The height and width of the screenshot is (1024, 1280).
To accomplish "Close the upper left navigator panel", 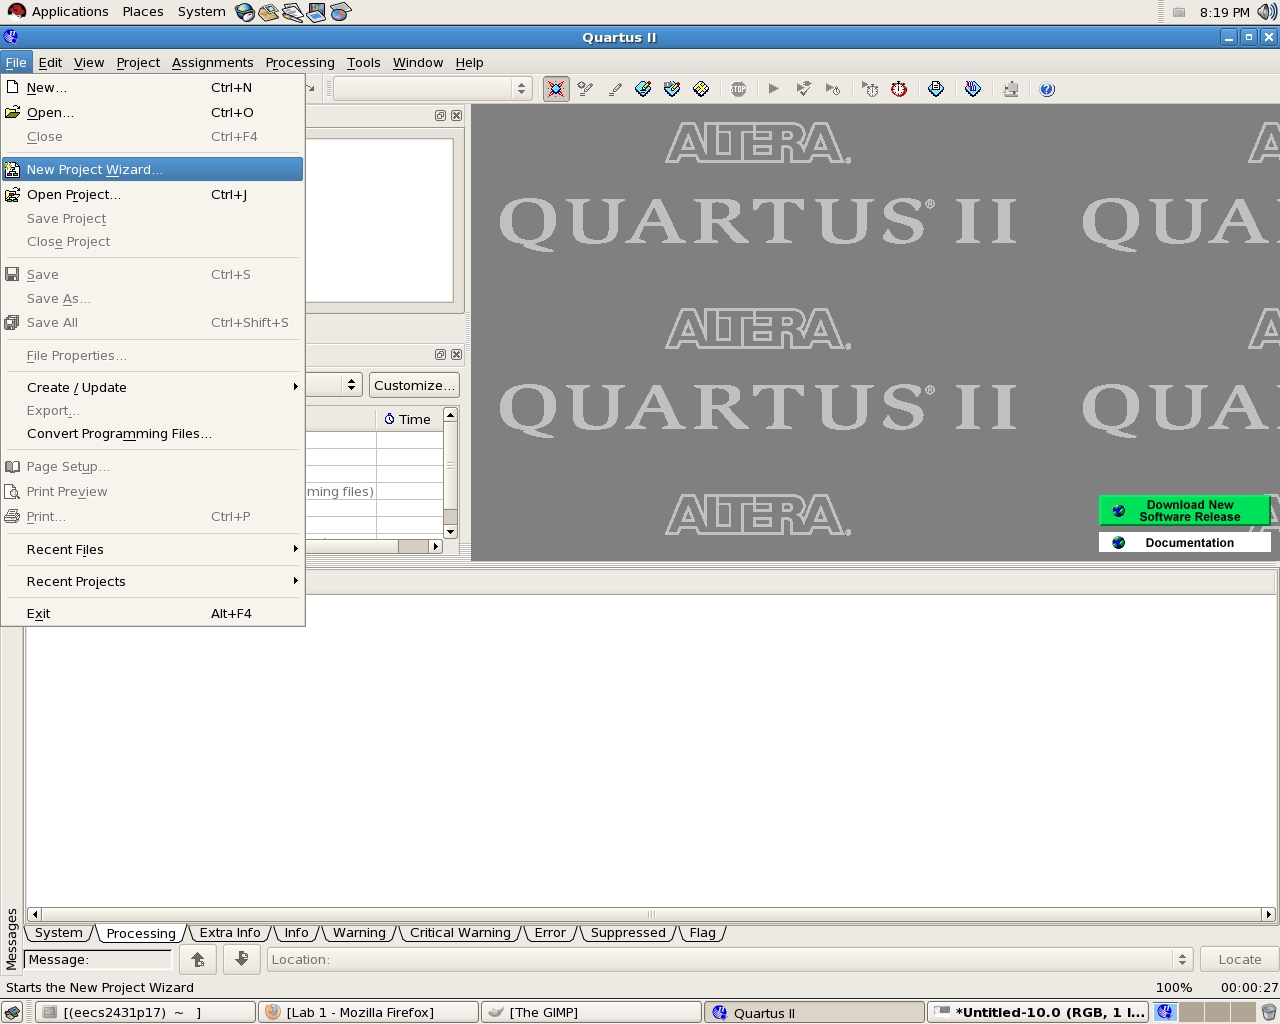I will [x=456, y=115].
